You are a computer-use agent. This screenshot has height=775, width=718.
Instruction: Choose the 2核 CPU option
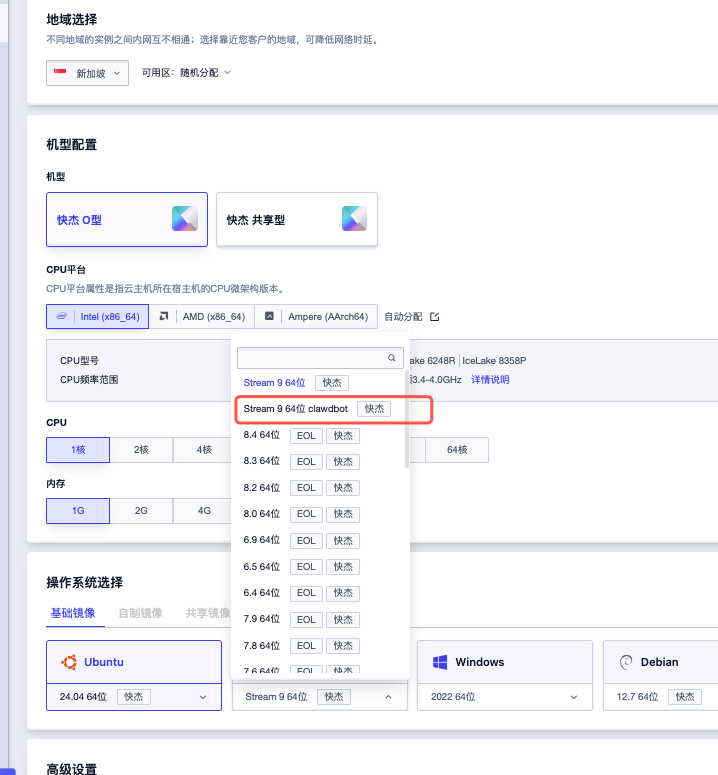pos(141,450)
